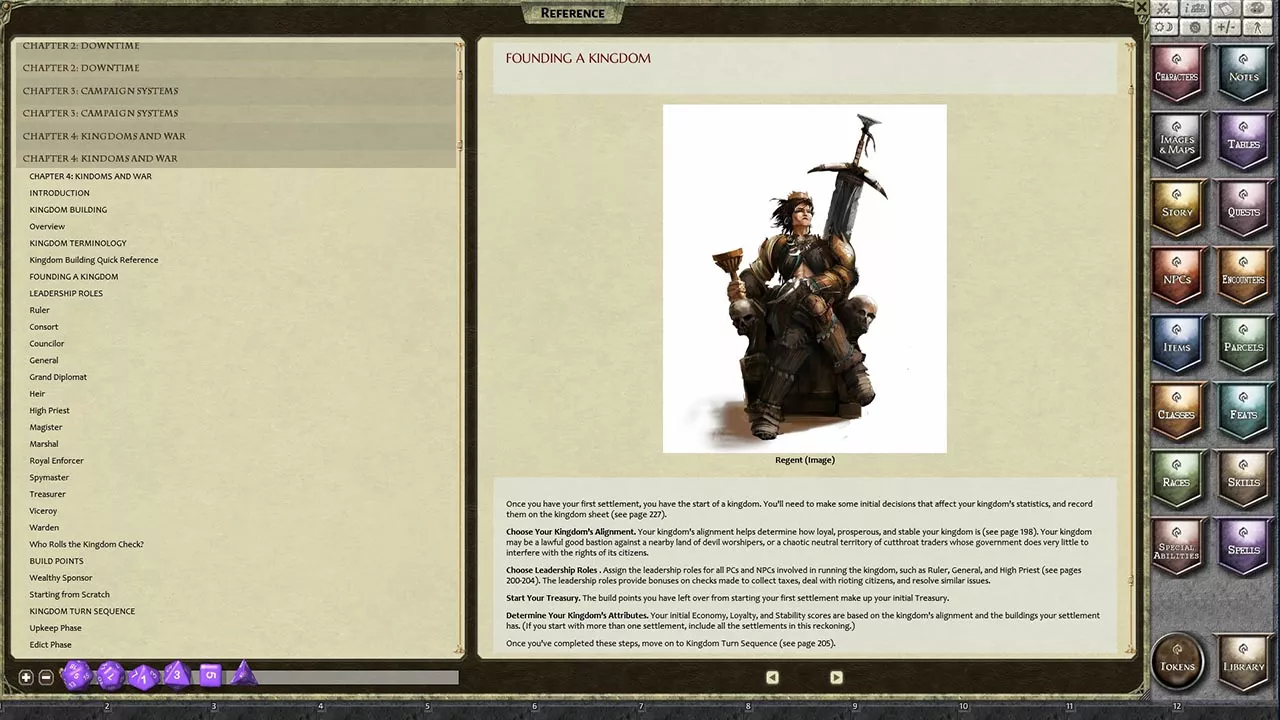The height and width of the screenshot is (720, 1280).
Task: Select Kingdom Building entry
Action: pos(68,210)
